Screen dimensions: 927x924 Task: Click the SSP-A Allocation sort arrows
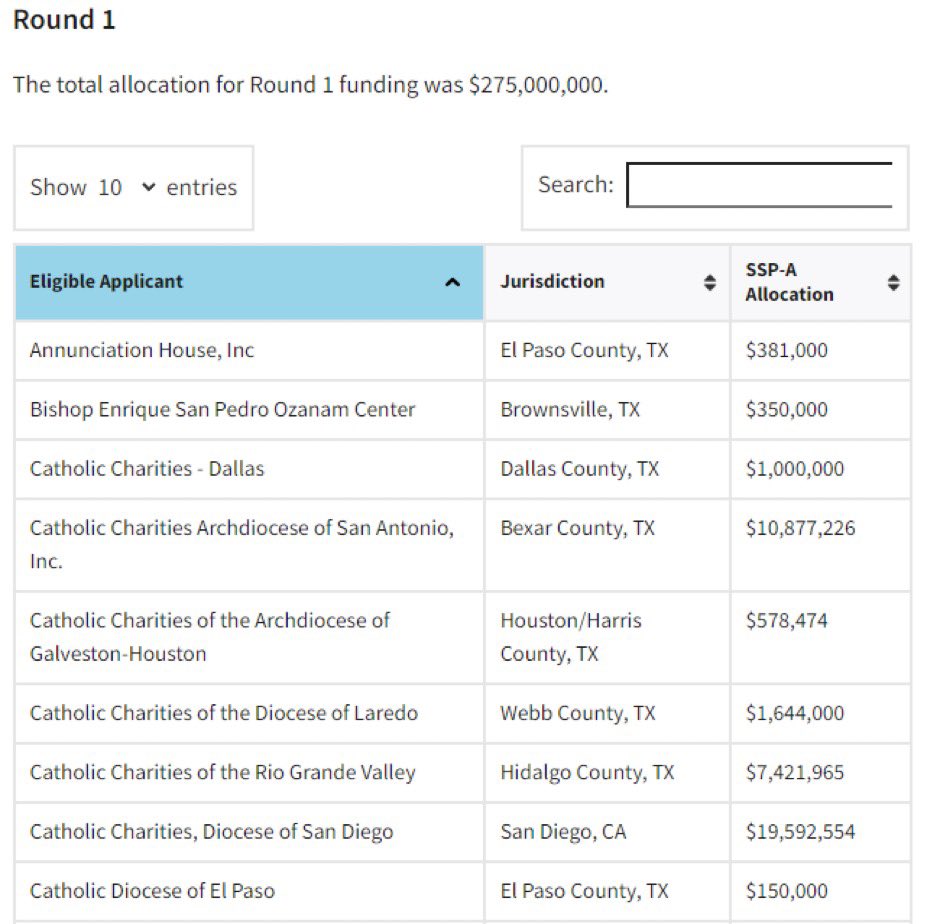tap(893, 283)
